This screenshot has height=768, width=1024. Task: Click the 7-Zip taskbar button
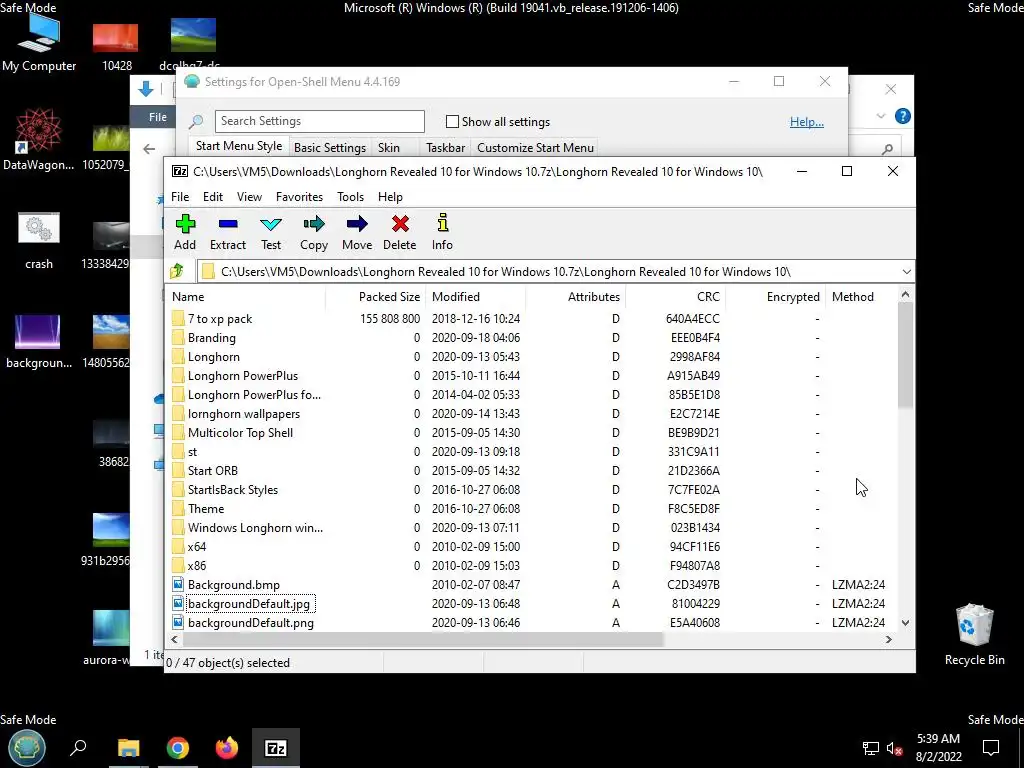tap(276, 748)
